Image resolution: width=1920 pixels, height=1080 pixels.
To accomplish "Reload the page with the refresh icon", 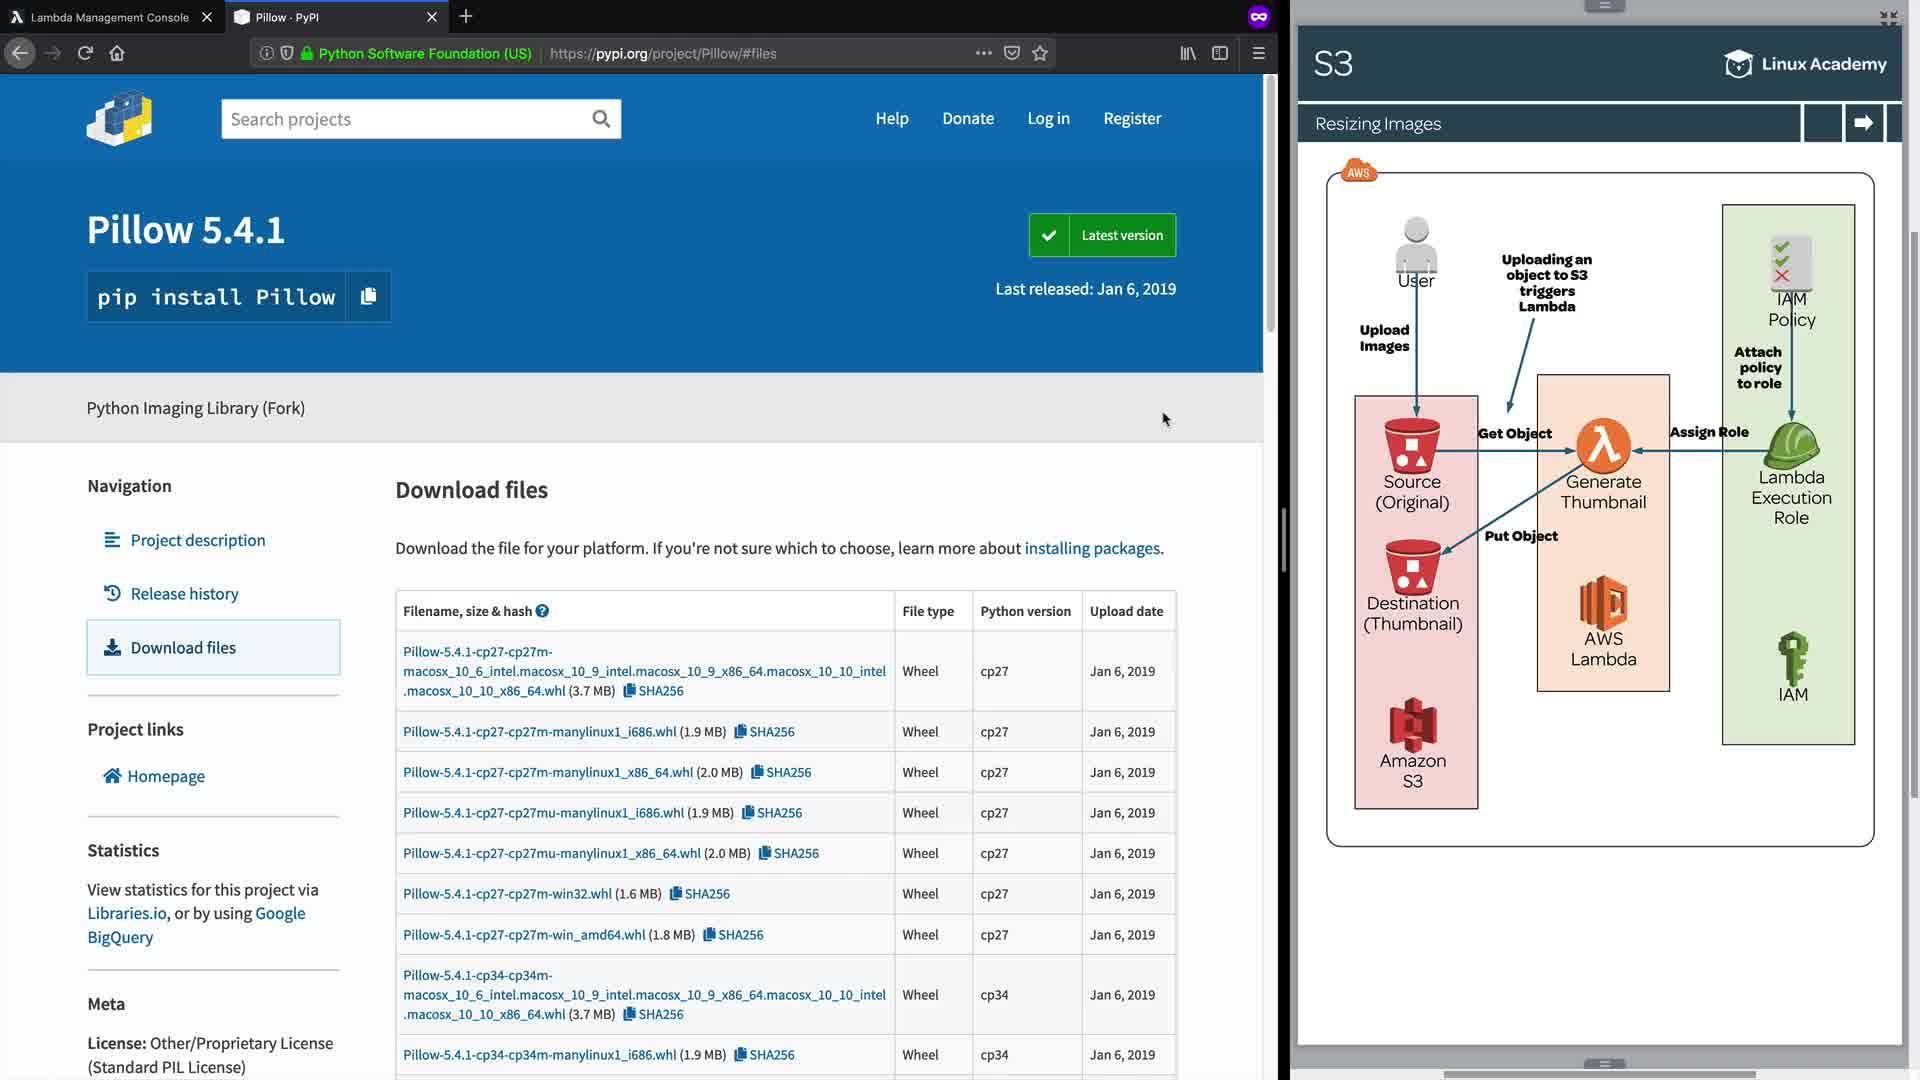I will point(85,53).
